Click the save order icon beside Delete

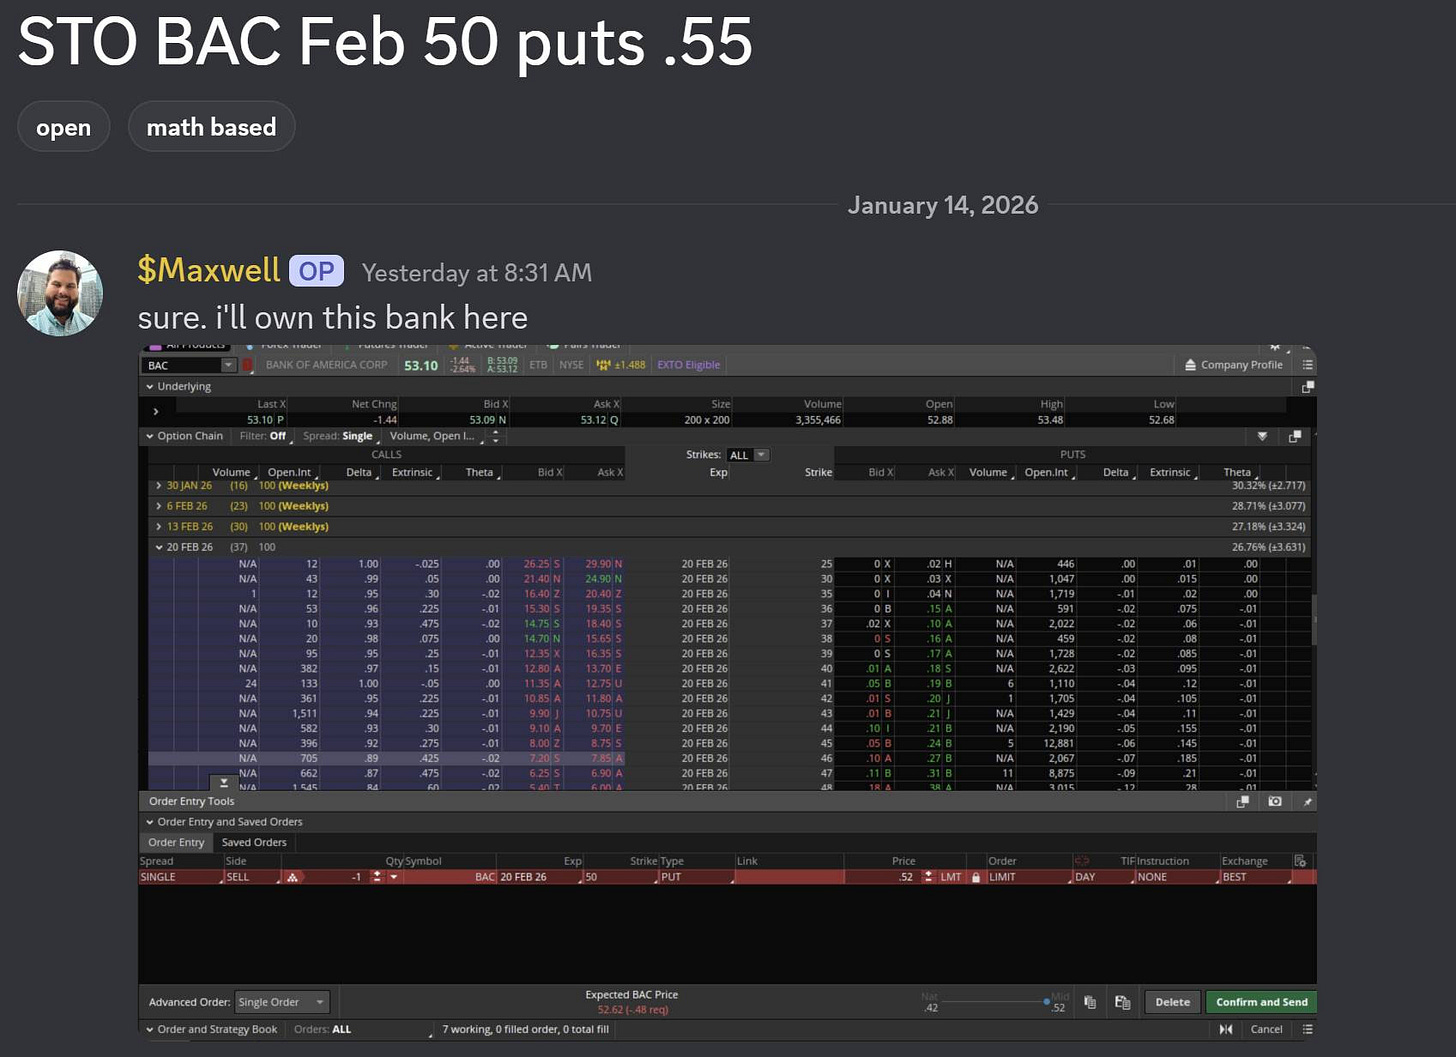[1122, 1002]
